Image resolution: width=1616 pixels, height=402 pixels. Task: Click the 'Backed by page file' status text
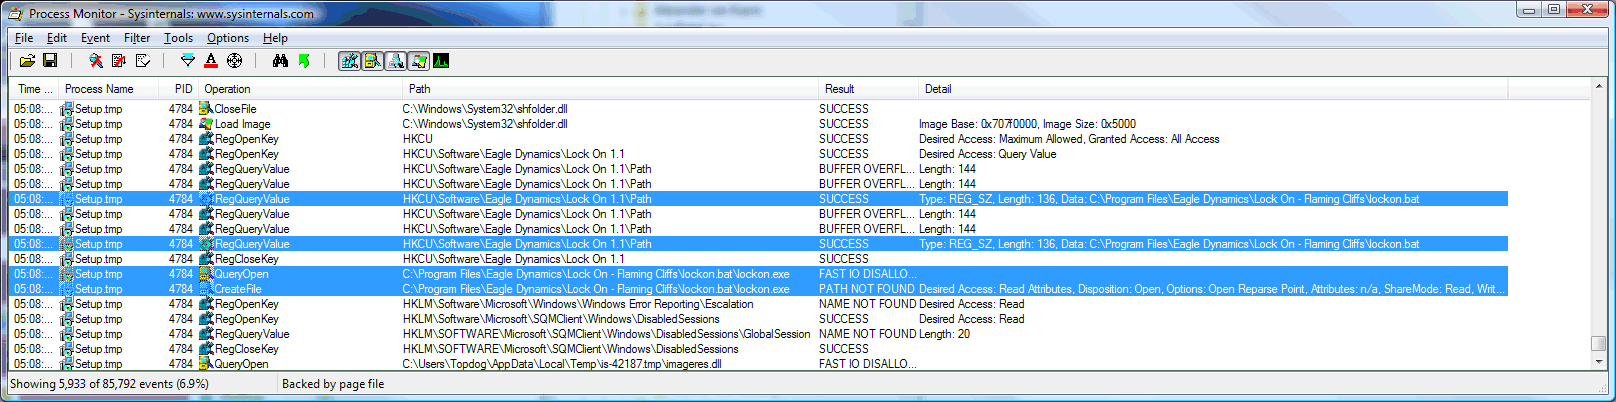tap(333, 384)
